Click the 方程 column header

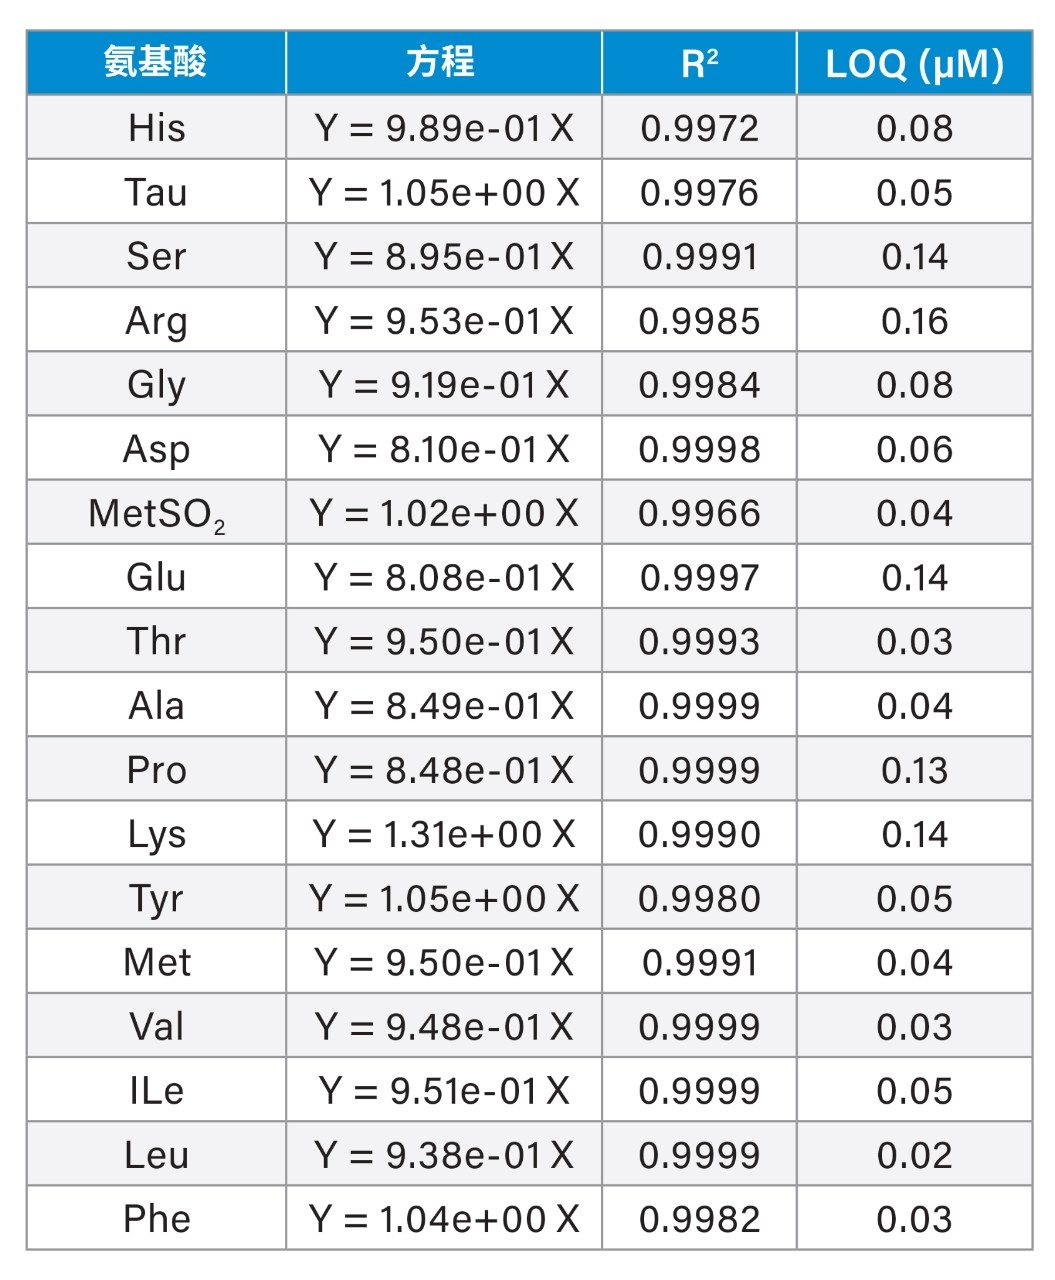coord(443,63)
